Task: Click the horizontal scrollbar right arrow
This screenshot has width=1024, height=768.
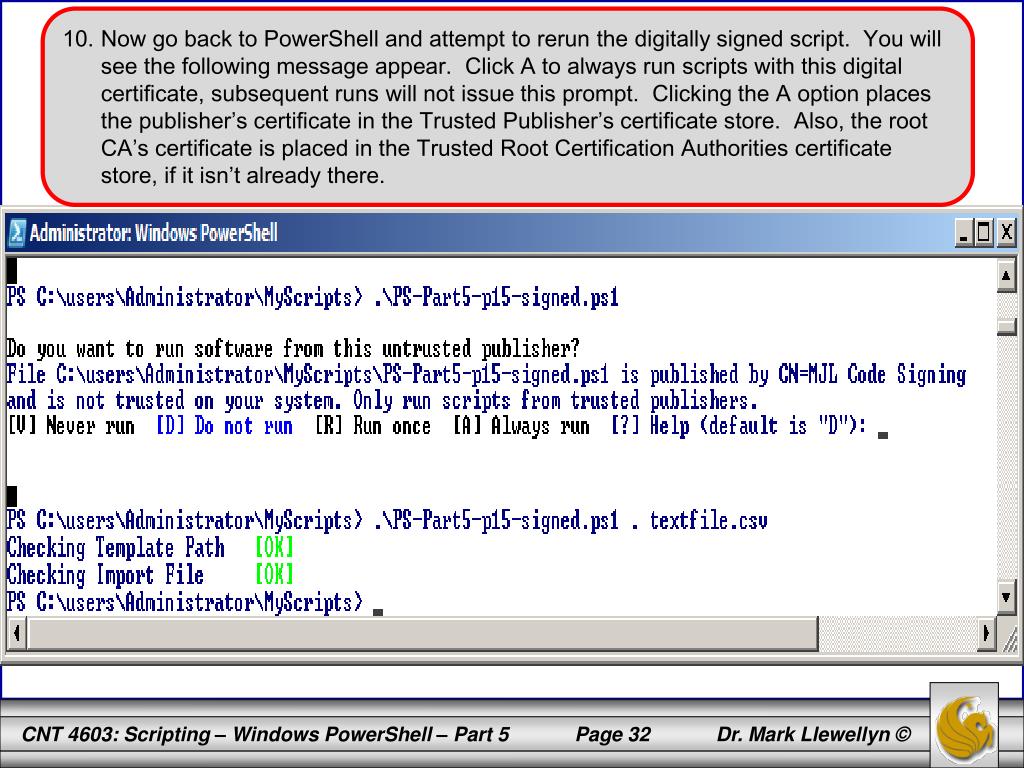Action: (986, 633)
